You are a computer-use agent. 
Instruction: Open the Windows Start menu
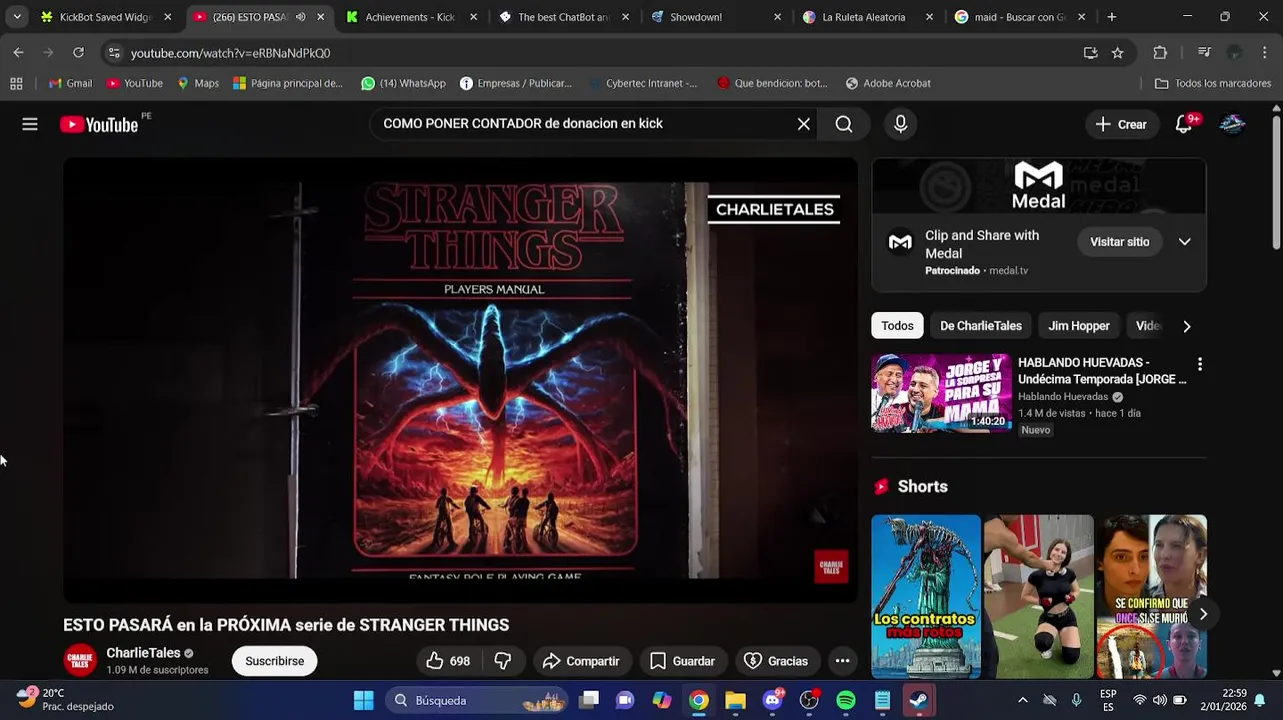pyautogui.click(x=363, y=700)
